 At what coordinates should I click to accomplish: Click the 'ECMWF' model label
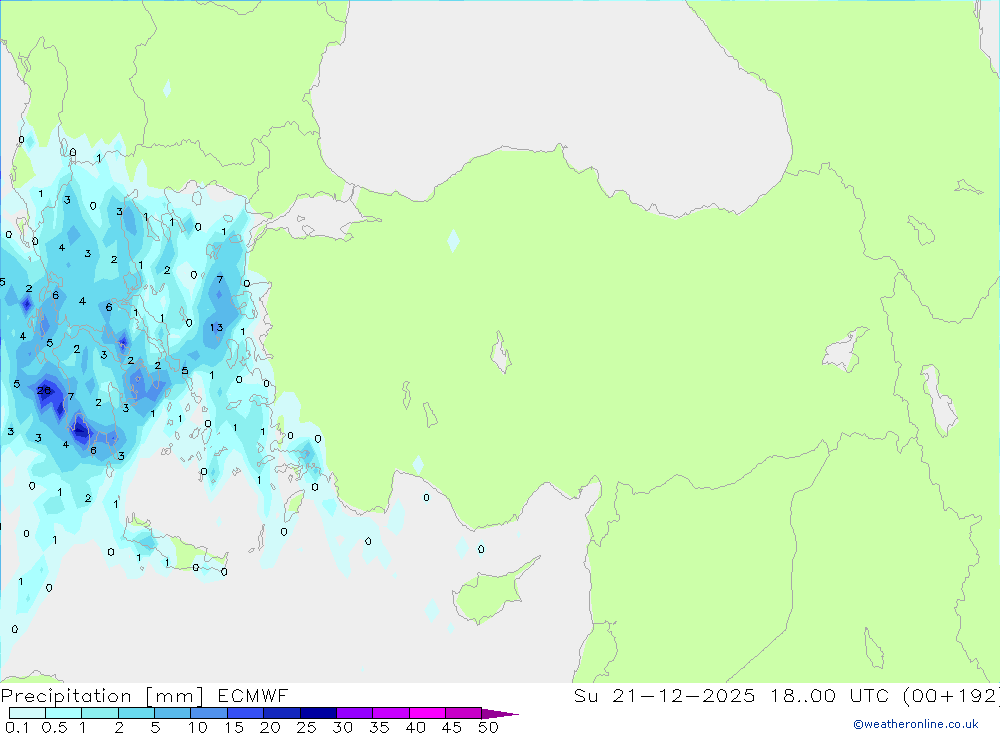253,695
